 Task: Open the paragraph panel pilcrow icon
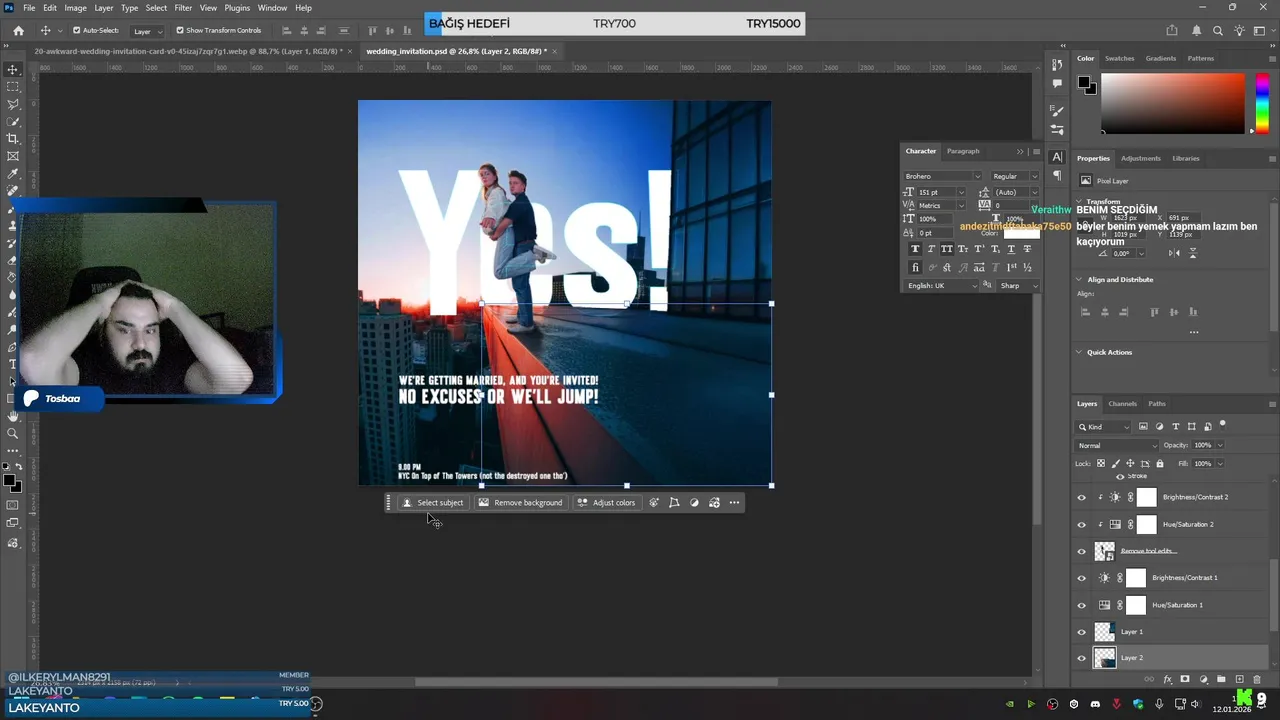(x=1057, y=175)
